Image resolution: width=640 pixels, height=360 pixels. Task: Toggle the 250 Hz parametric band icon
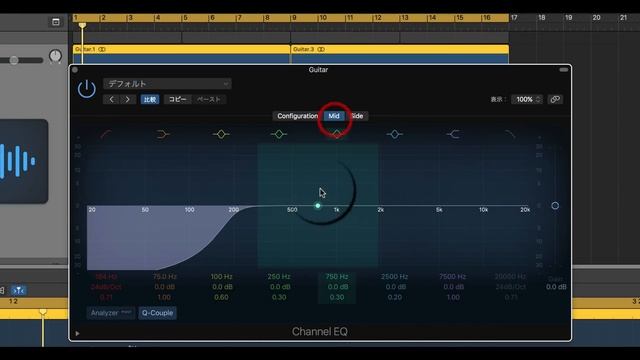(279, 134)
